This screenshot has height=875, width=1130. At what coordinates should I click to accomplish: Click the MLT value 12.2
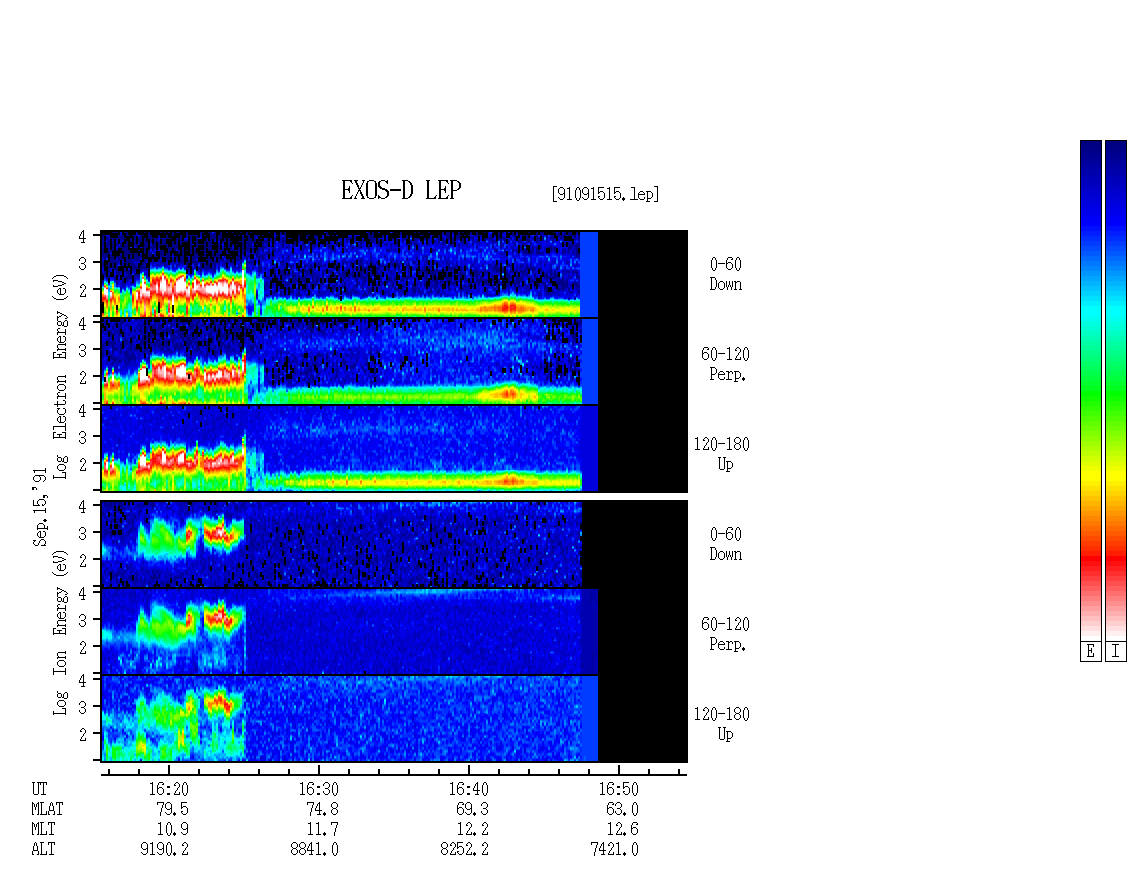click(472, 830)
